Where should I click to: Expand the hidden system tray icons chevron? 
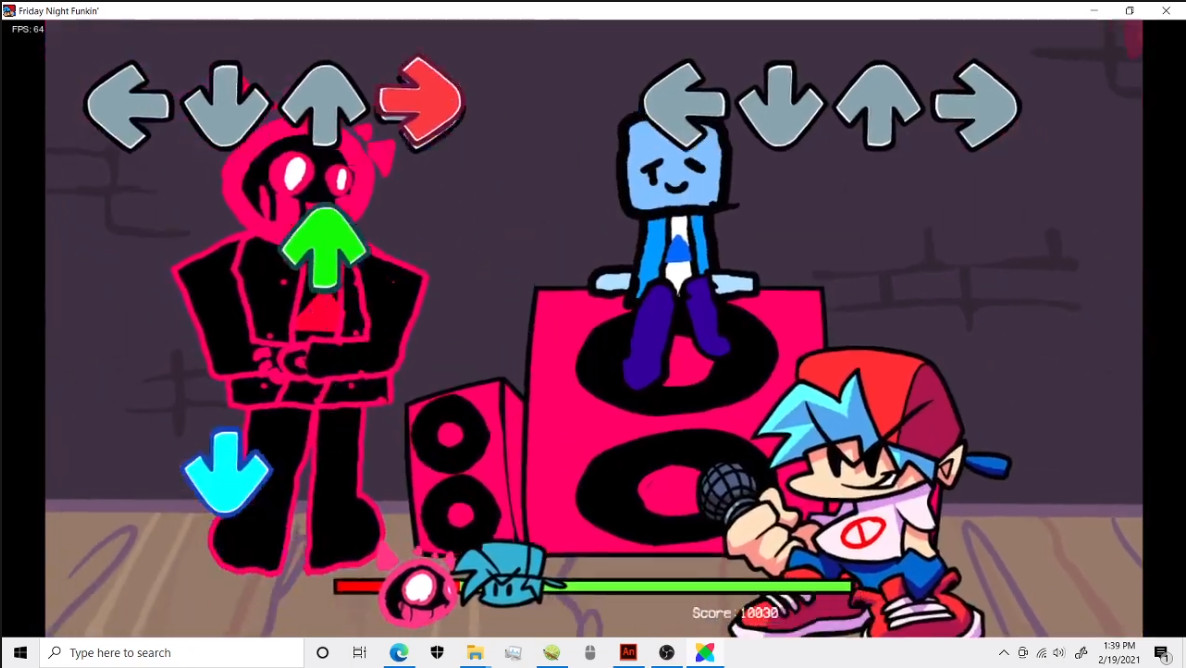click(1004, 652)
